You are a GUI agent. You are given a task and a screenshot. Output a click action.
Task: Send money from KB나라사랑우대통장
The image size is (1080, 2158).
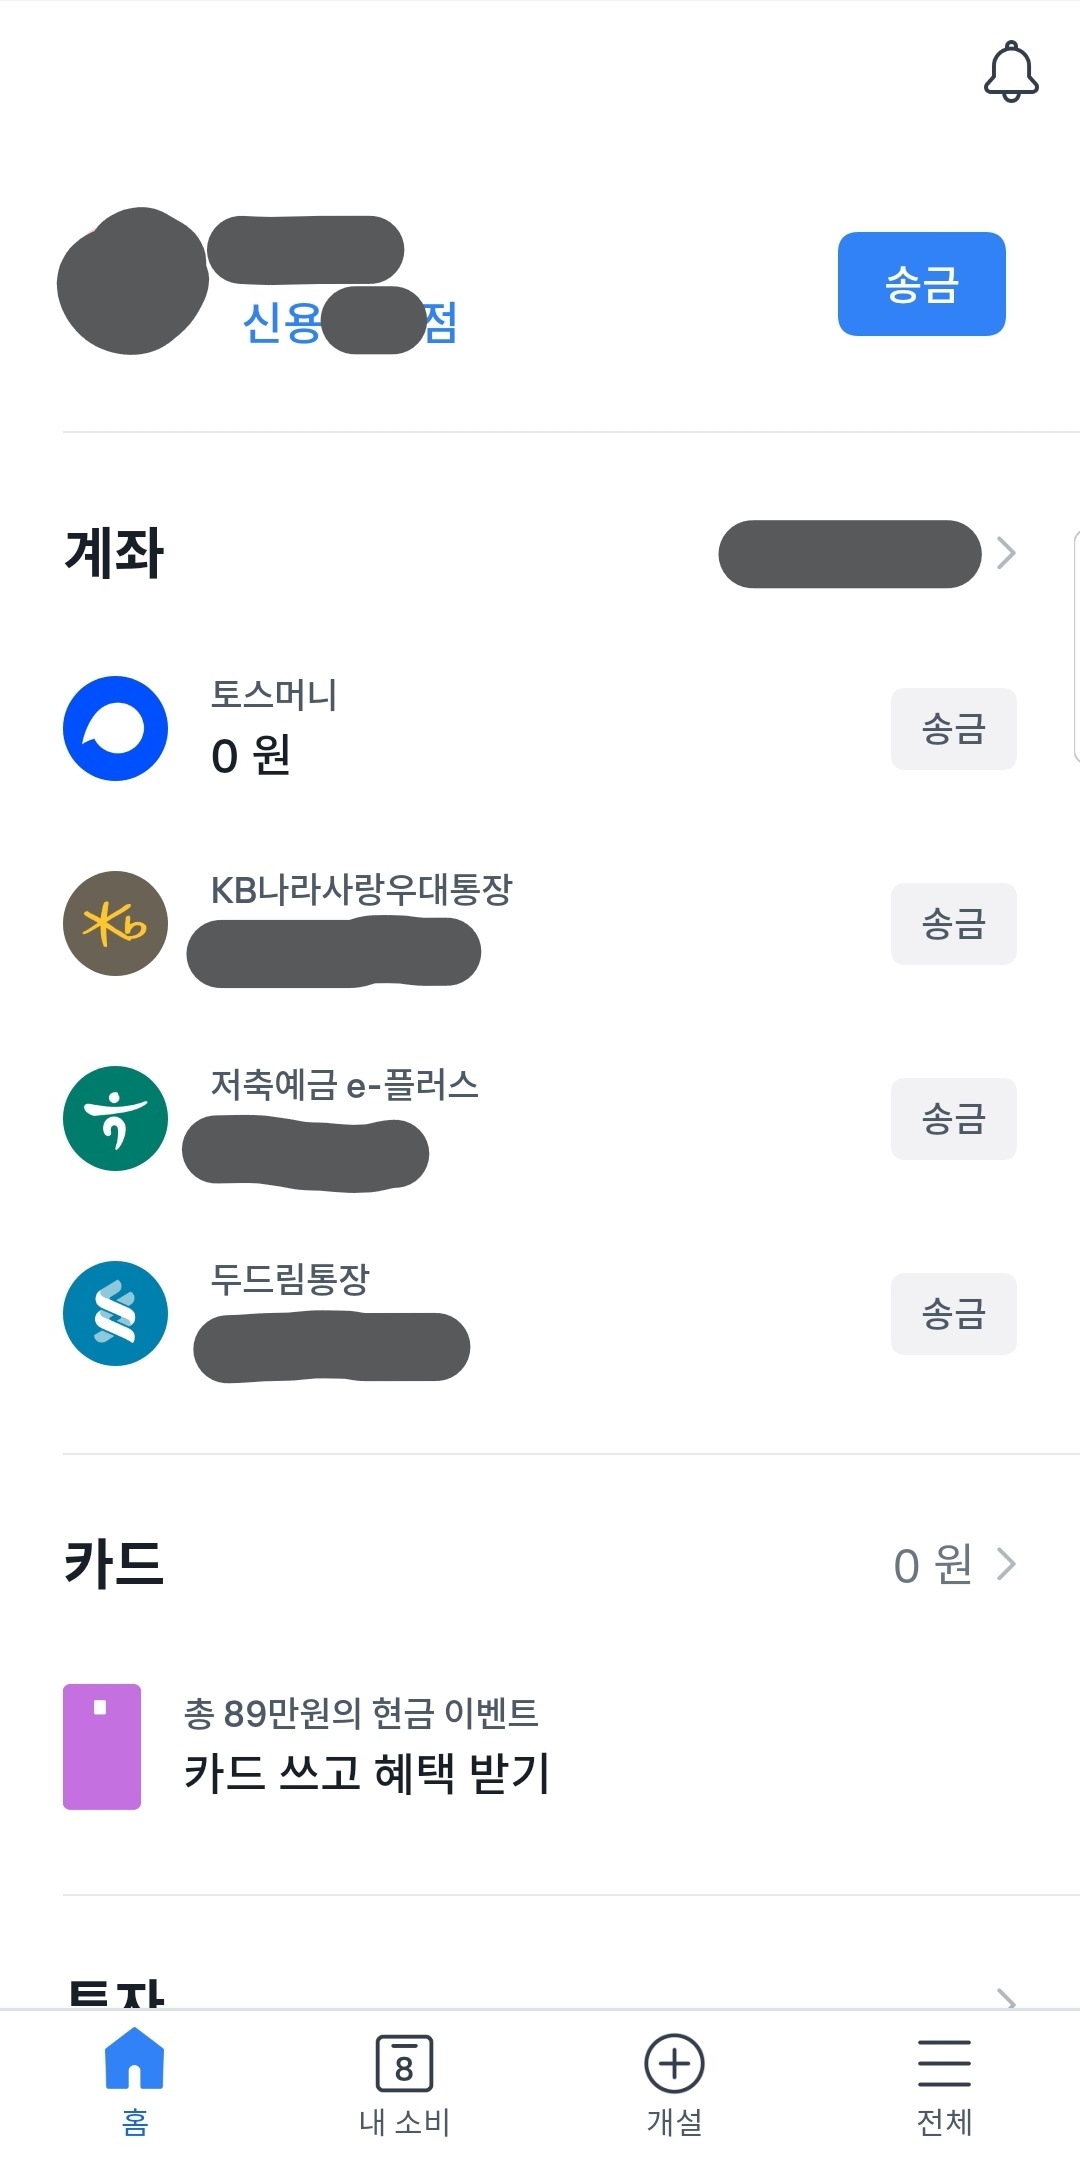pos(954,924)
